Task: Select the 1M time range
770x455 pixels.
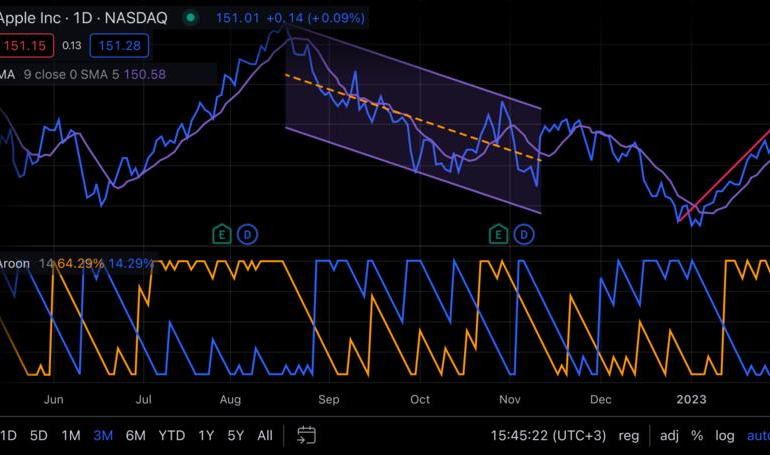Action: [x=71, y=435]
